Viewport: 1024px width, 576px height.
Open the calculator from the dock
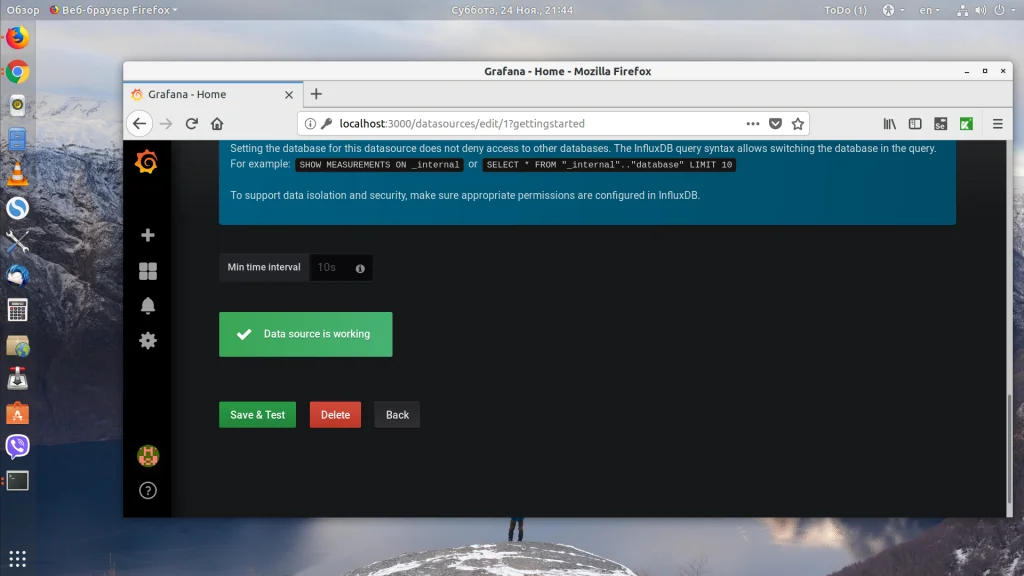coord(18,310)
